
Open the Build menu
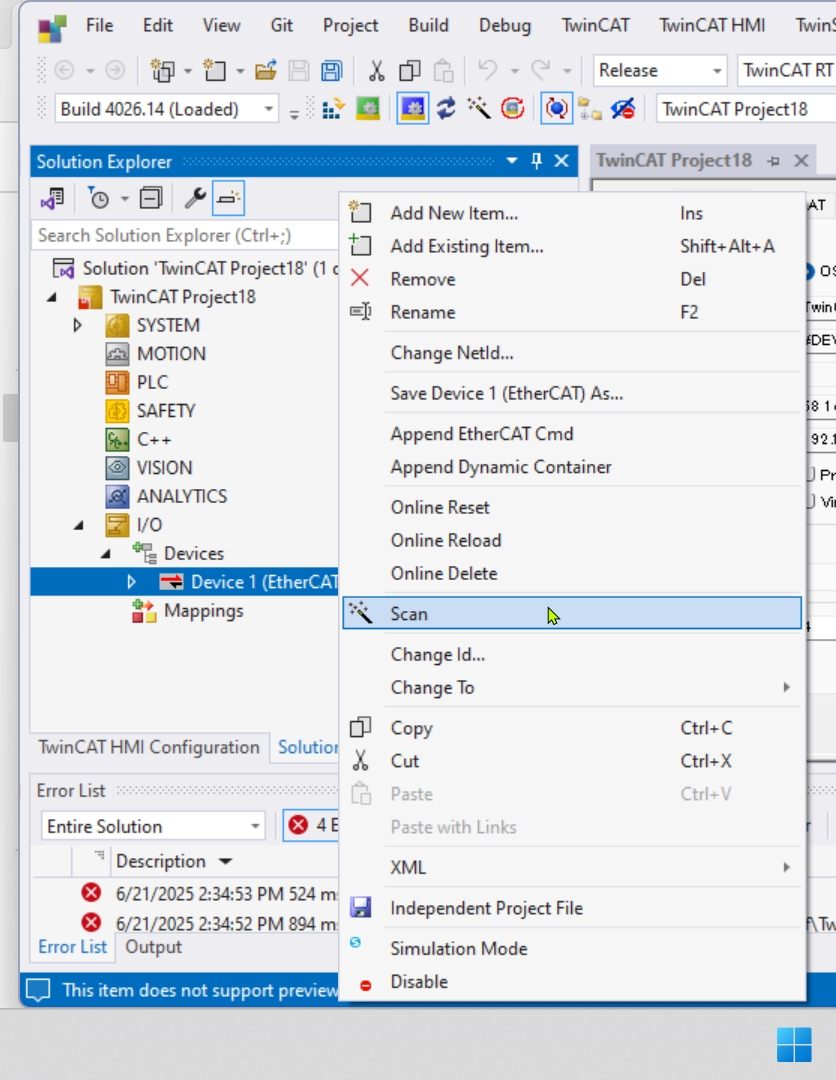tap(428, 25)
